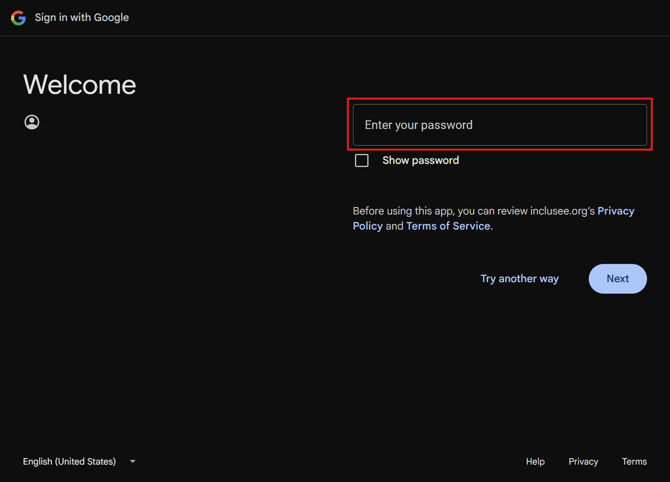
Task: Open the English (United States) language dropdown
Action: (x=79, y=461)
